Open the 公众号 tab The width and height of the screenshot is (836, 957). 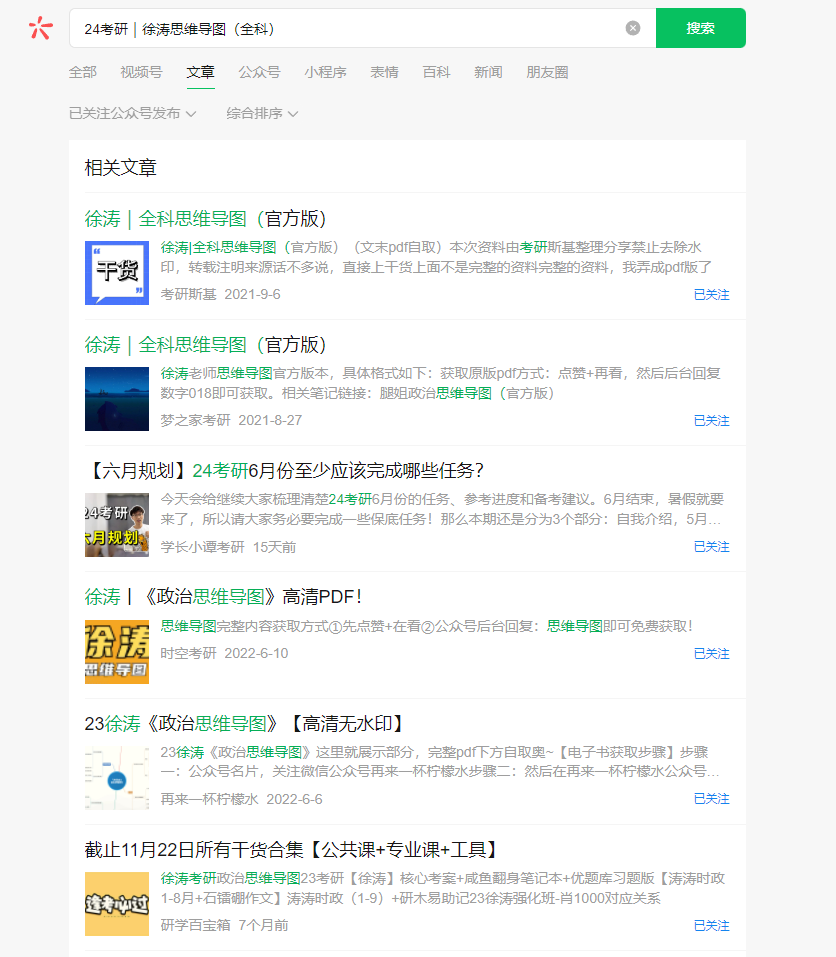point(259,72)
